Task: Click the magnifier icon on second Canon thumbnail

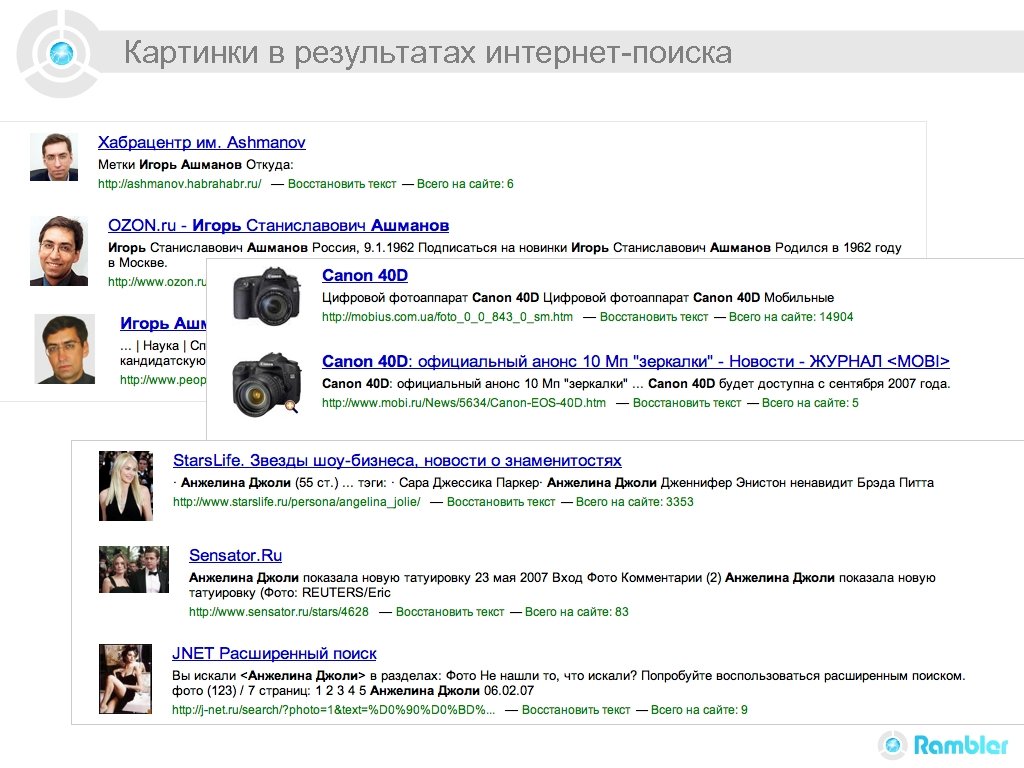Action: point(291,406)
